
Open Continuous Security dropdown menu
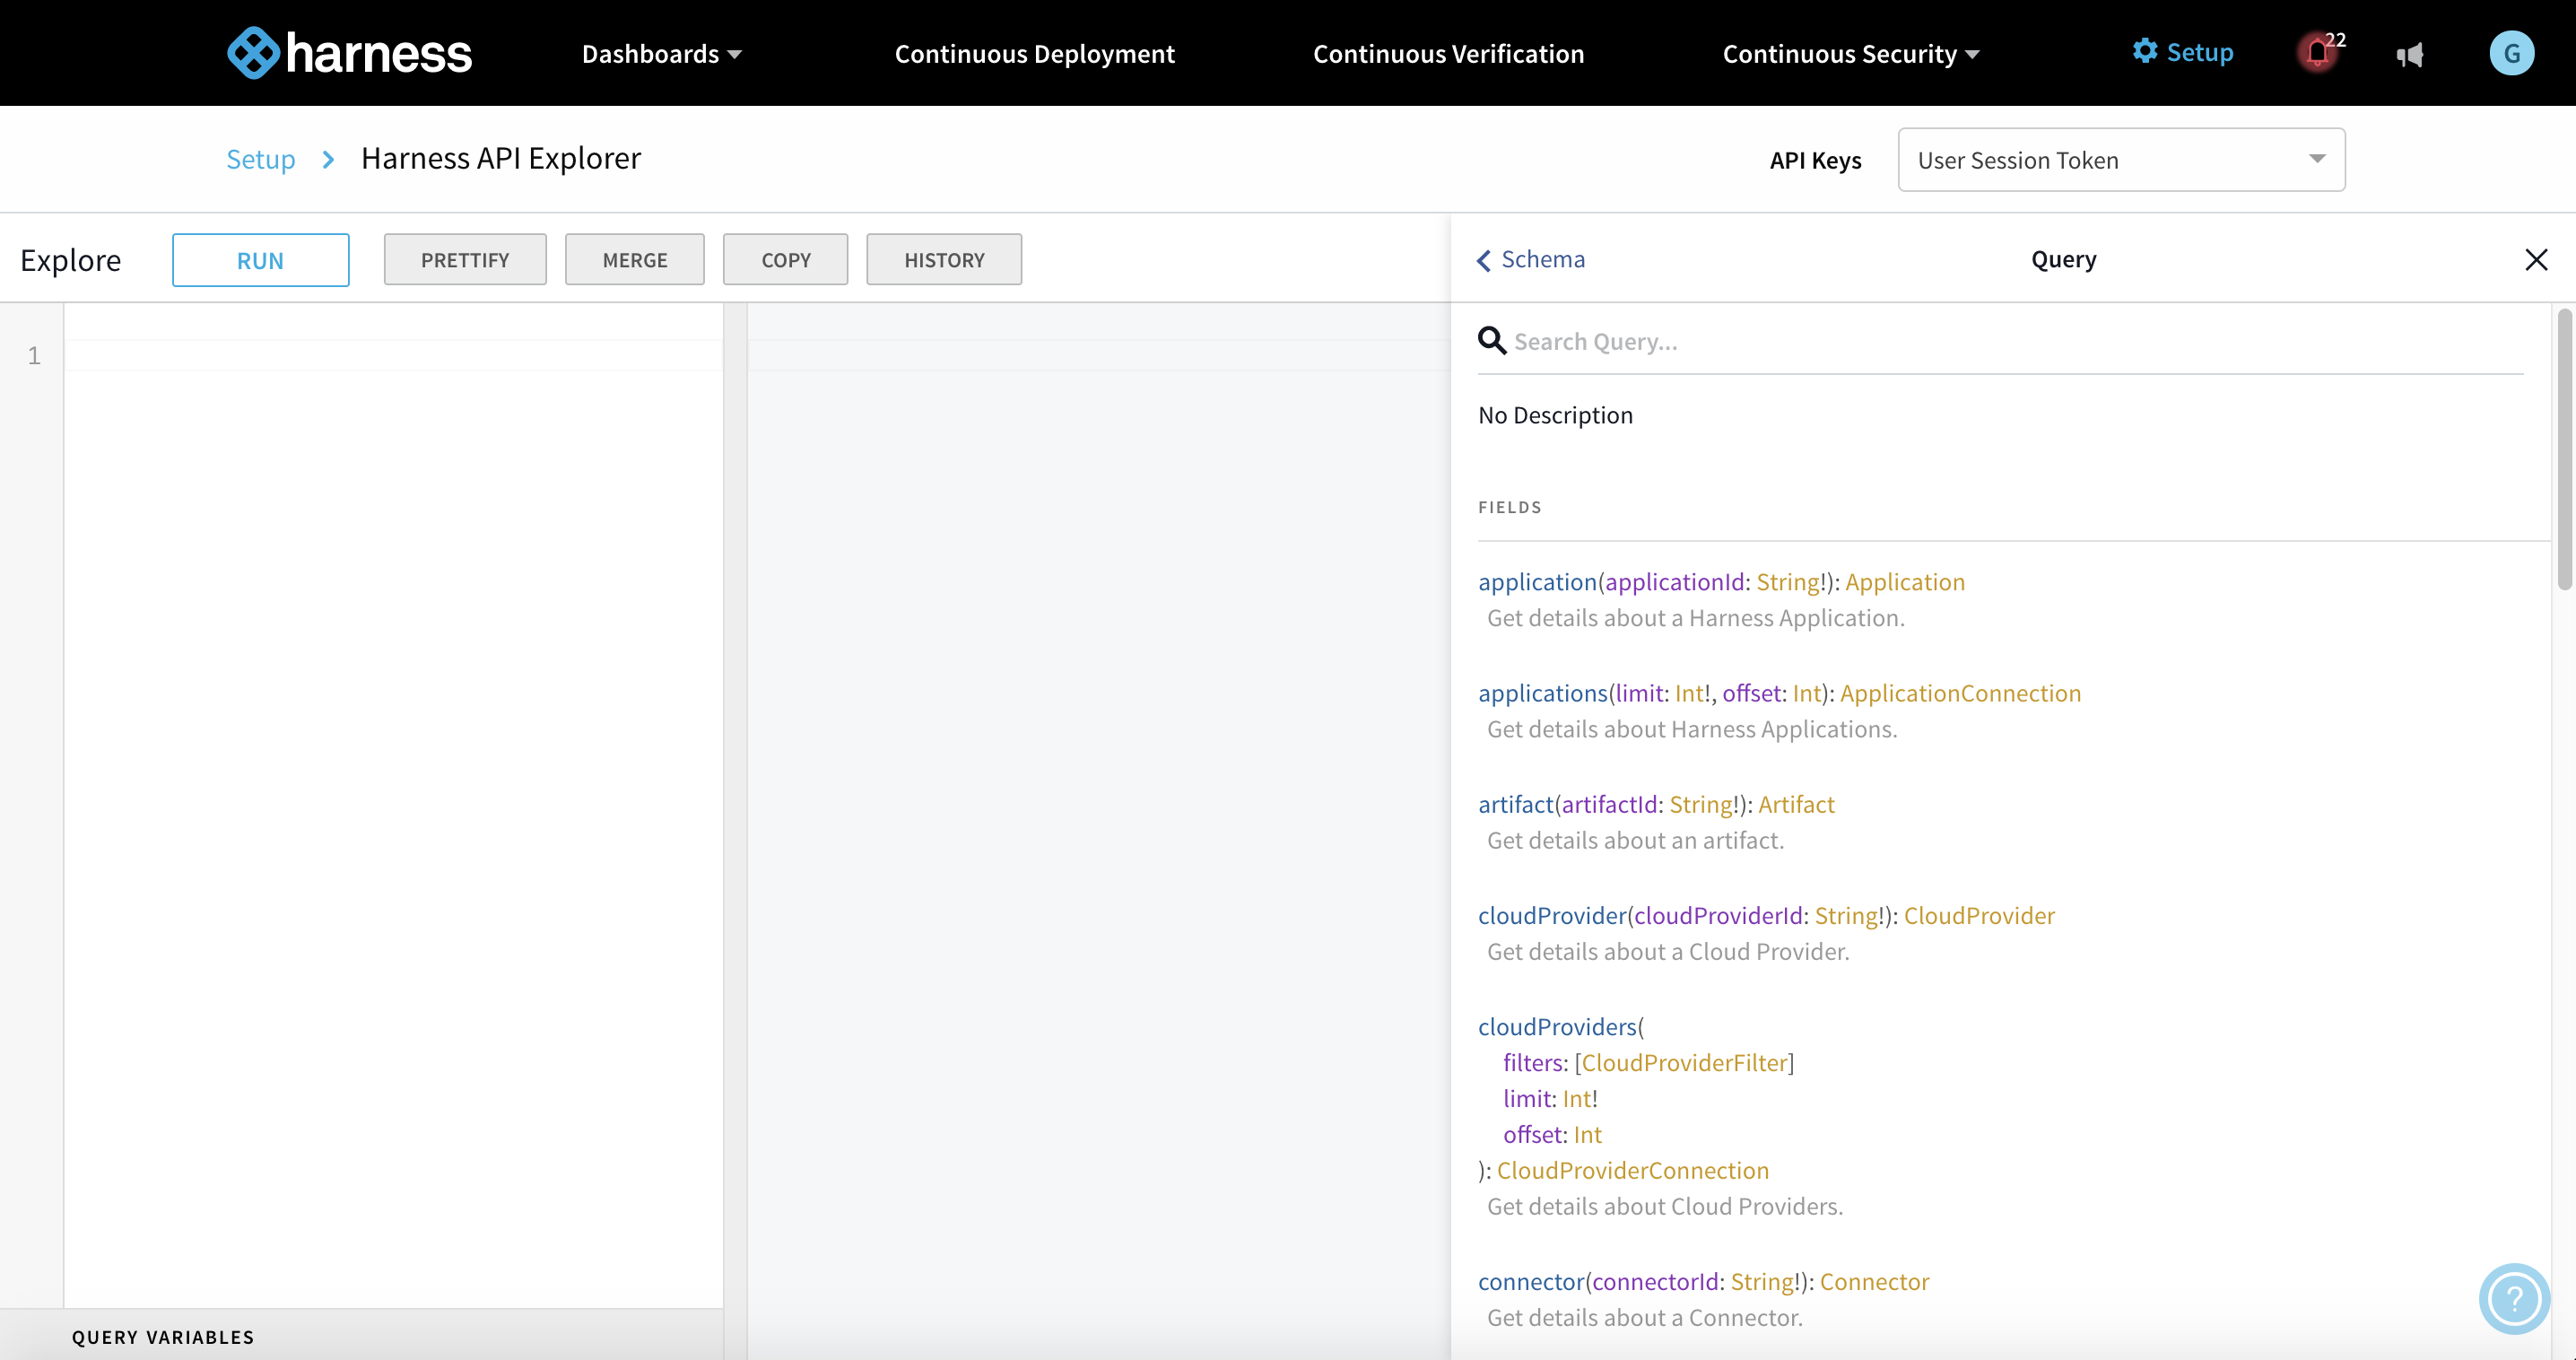pos(1850,54)
